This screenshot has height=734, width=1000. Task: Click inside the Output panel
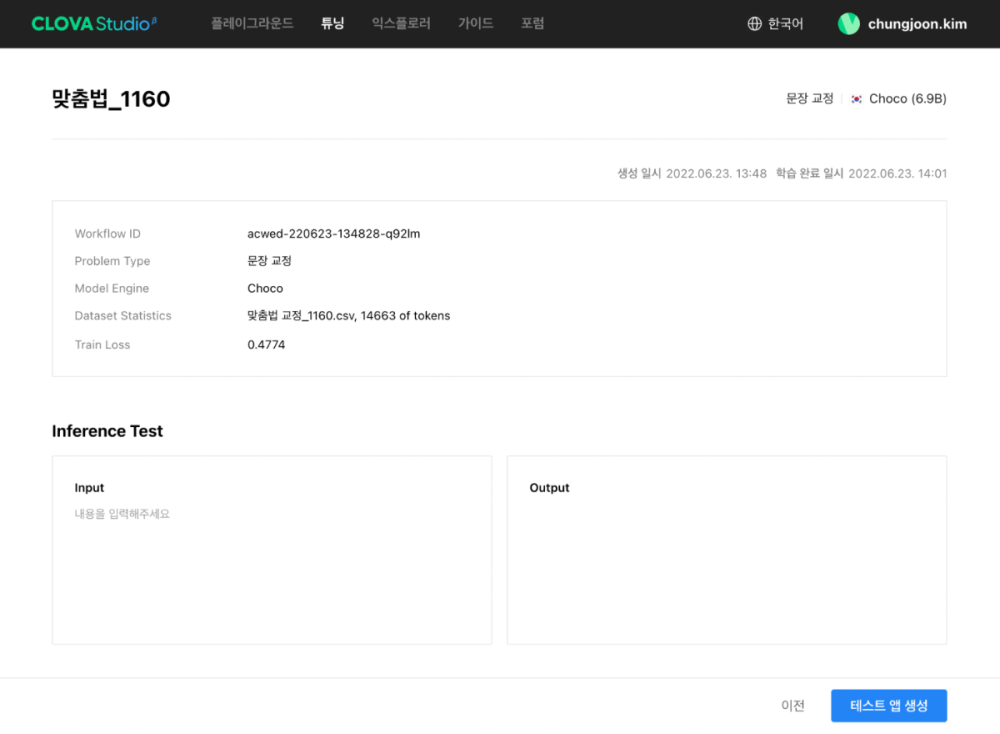tap(726, 560)
